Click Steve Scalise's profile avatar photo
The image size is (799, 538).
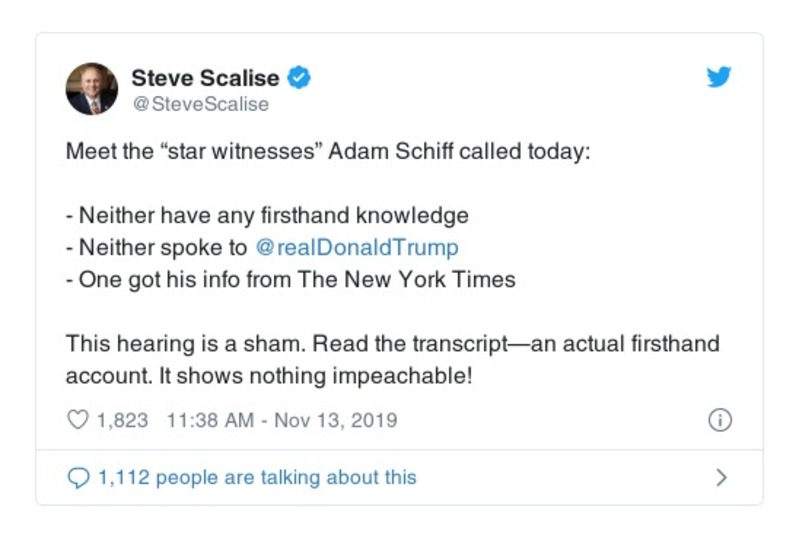pos(92,89)
